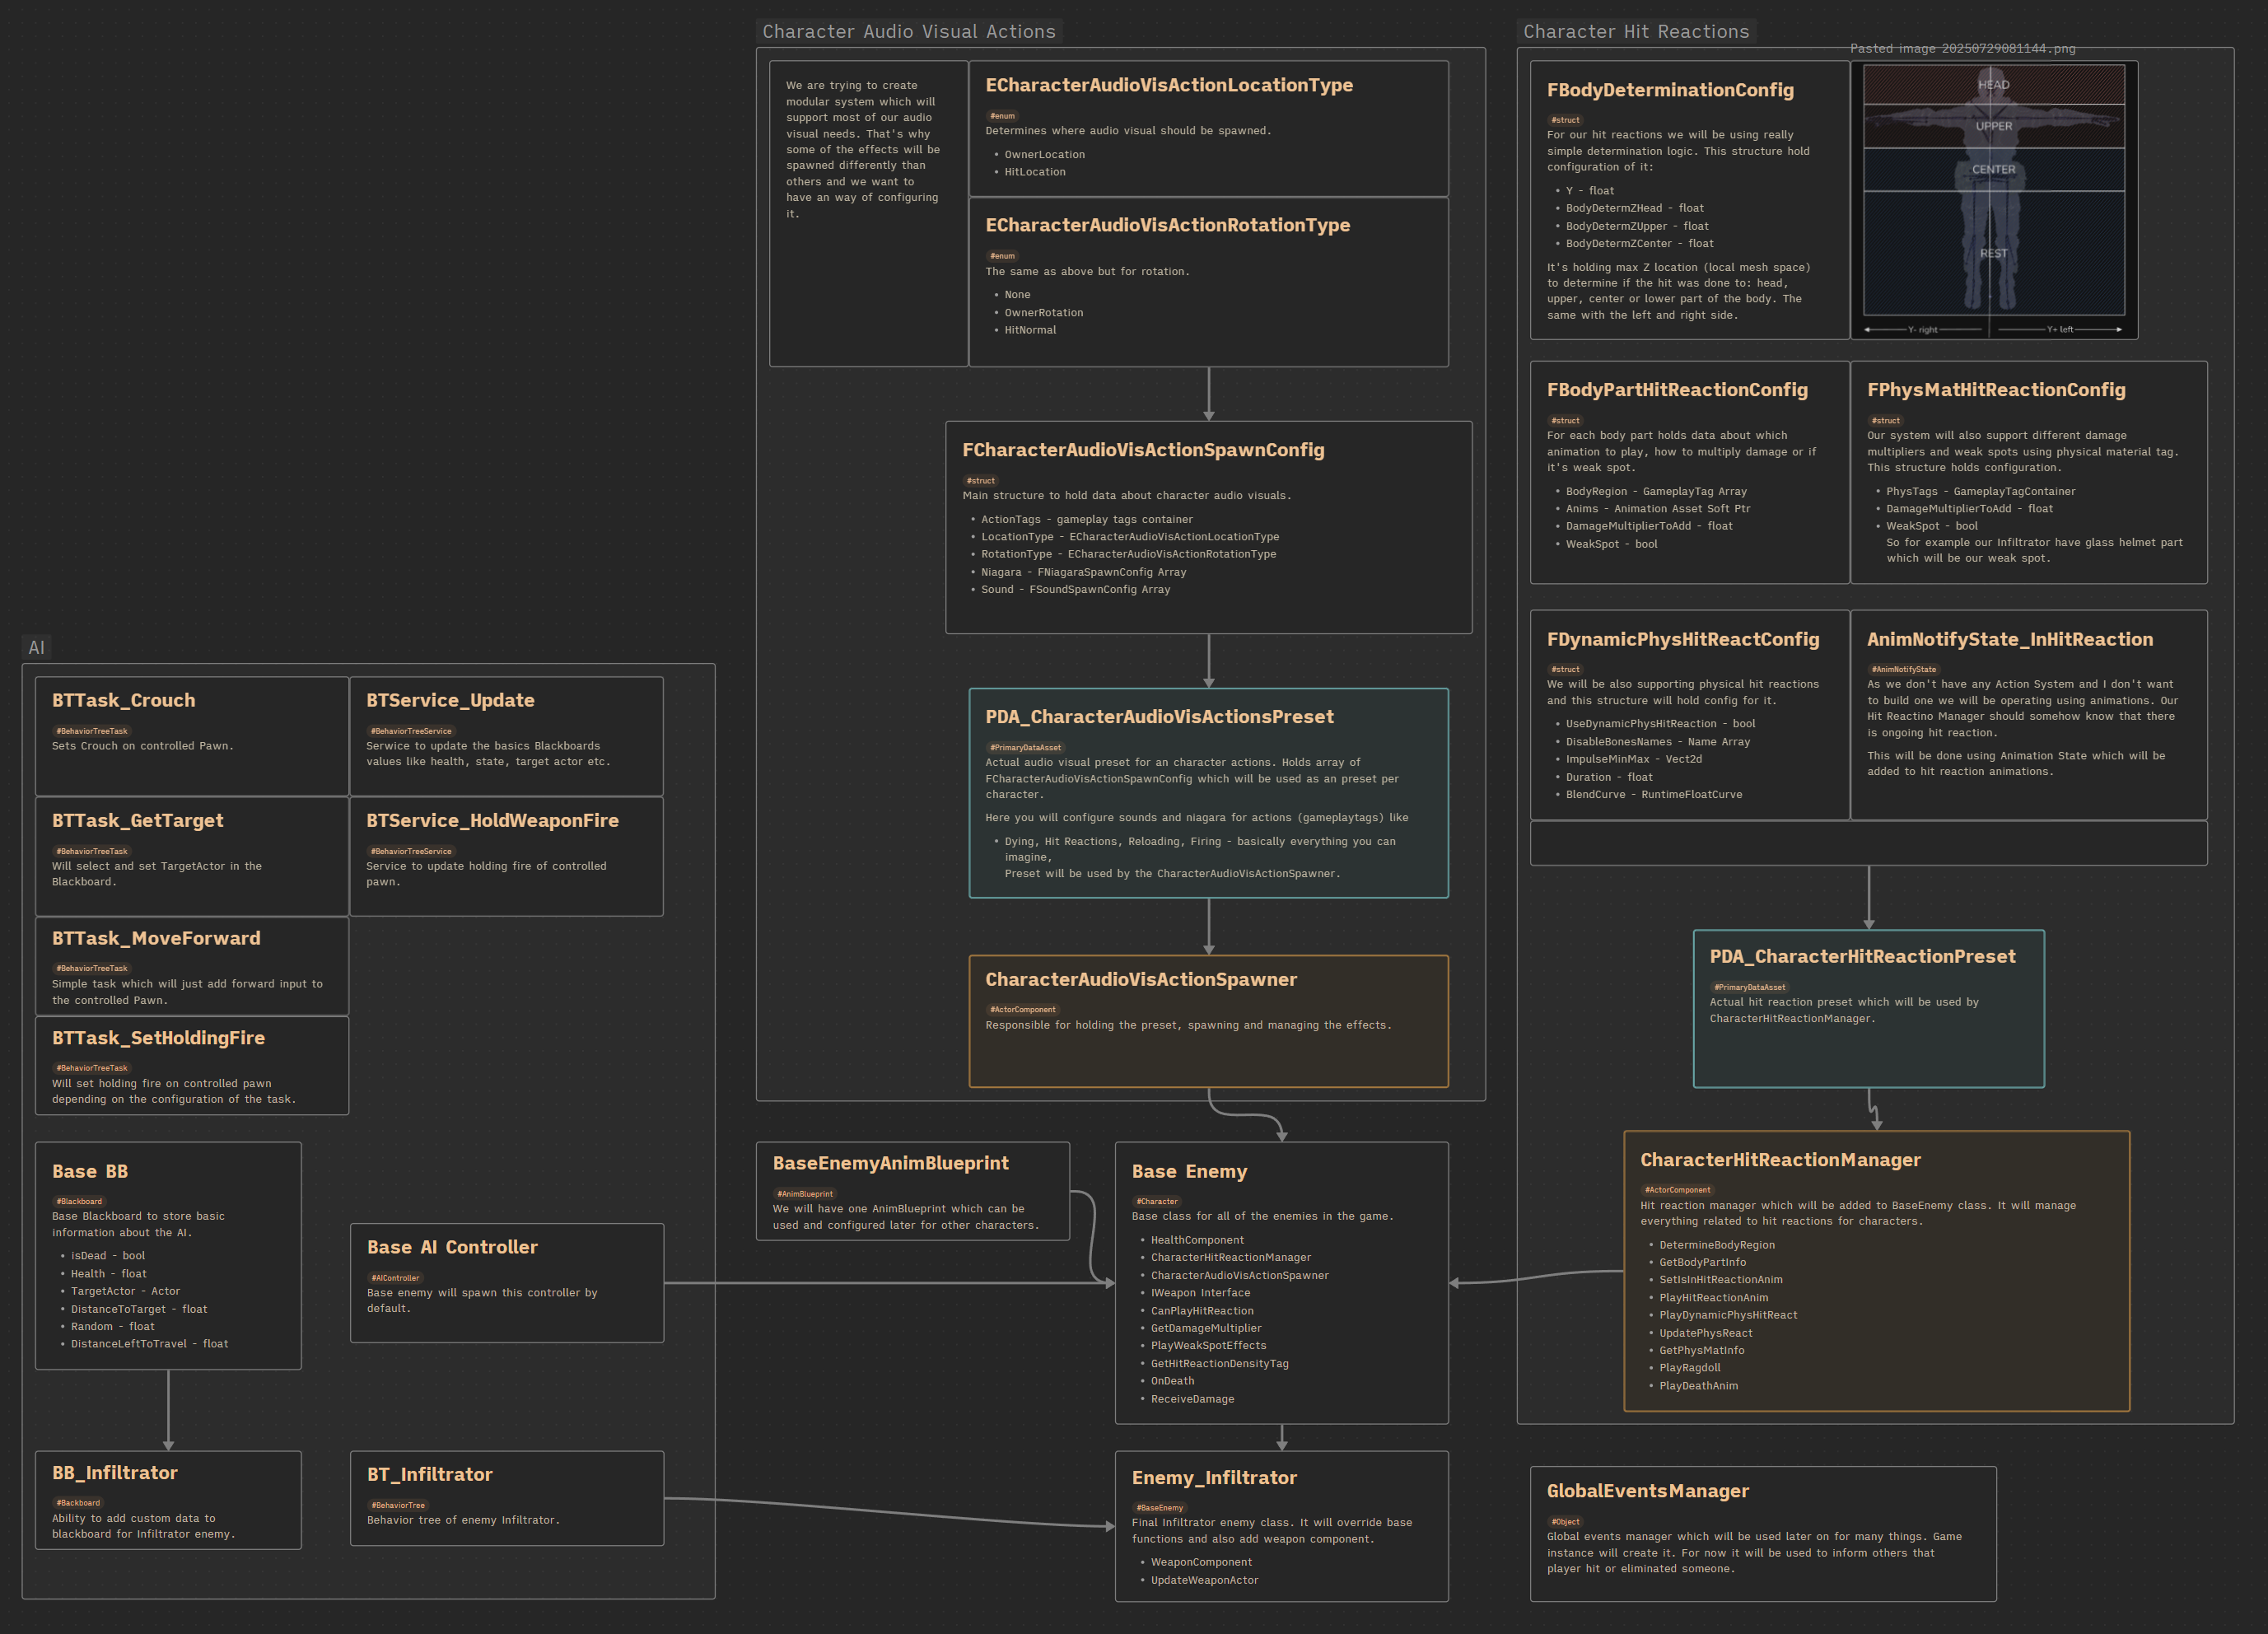Click the #struct tag in FBodyDeterminationConfig card
2268x1634 pixels.
(1565, 120)
